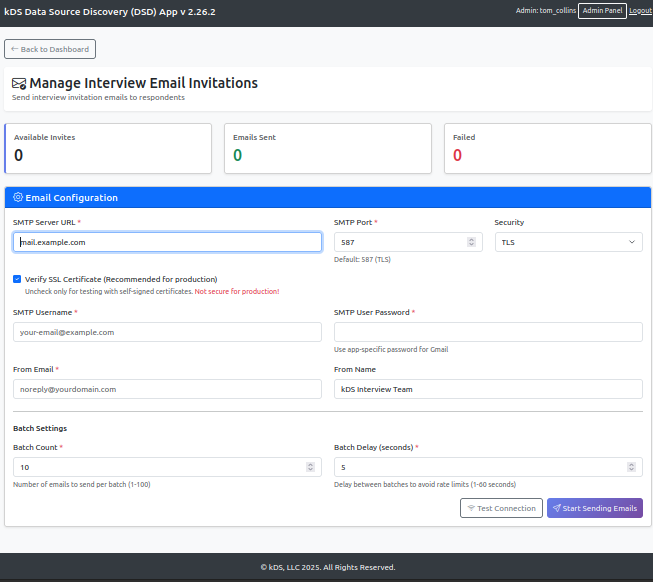The height and width of the screenshot is (582, 653).
Task: Click the Logout link
Action: pyautogui.click(x=640, y=10)
